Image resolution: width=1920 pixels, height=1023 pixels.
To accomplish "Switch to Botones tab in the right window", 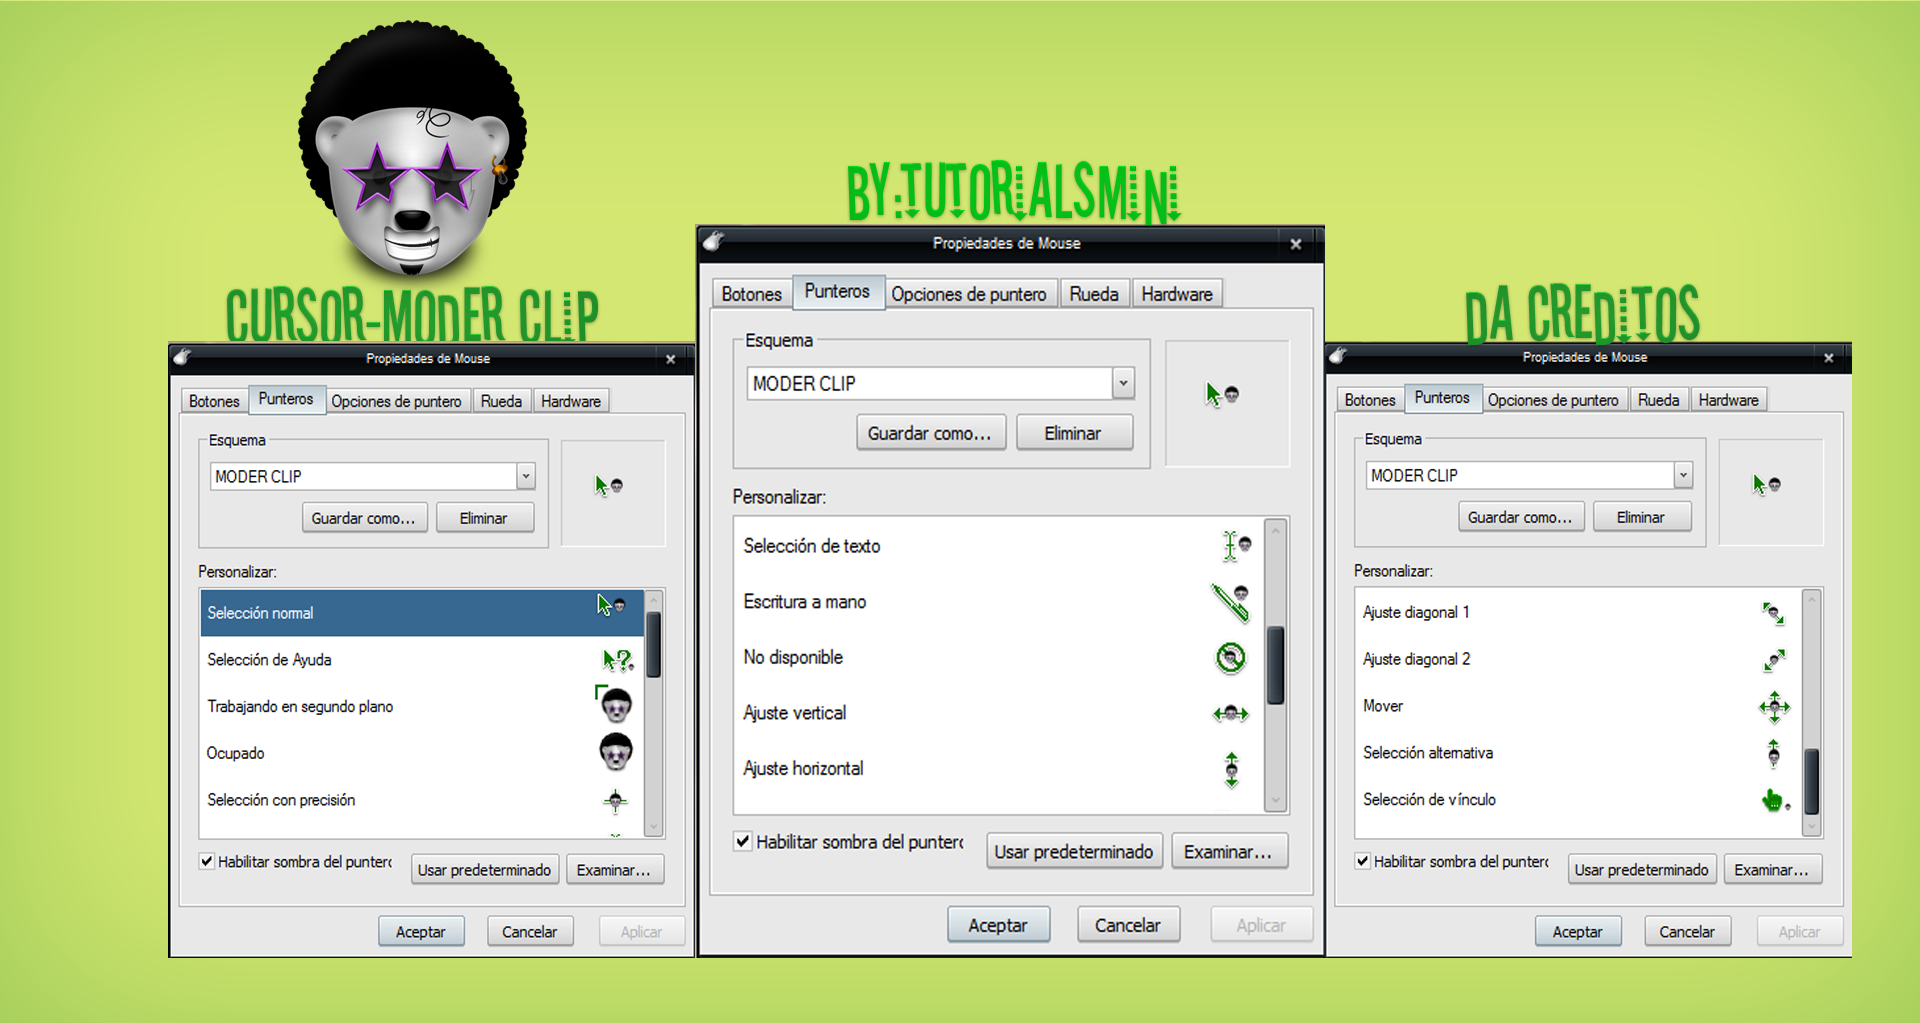I will [x=1370, y=400].
